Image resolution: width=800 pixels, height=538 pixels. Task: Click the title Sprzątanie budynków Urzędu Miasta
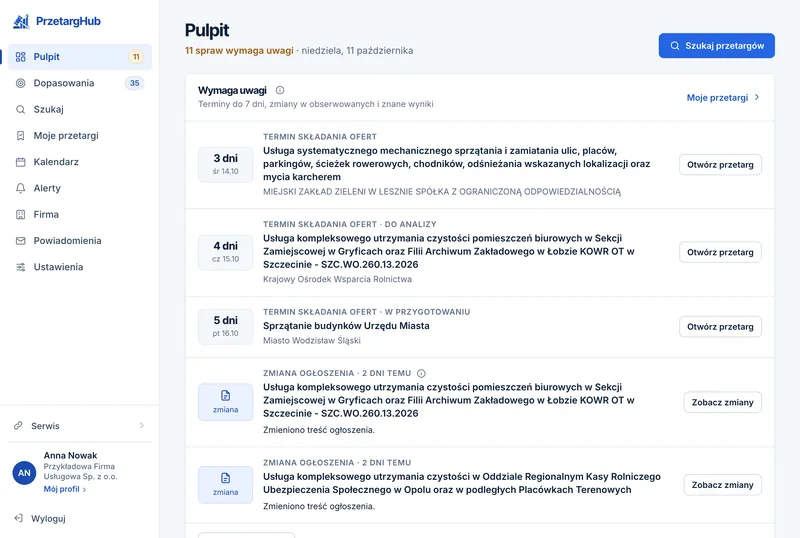(x=346, y=326)
